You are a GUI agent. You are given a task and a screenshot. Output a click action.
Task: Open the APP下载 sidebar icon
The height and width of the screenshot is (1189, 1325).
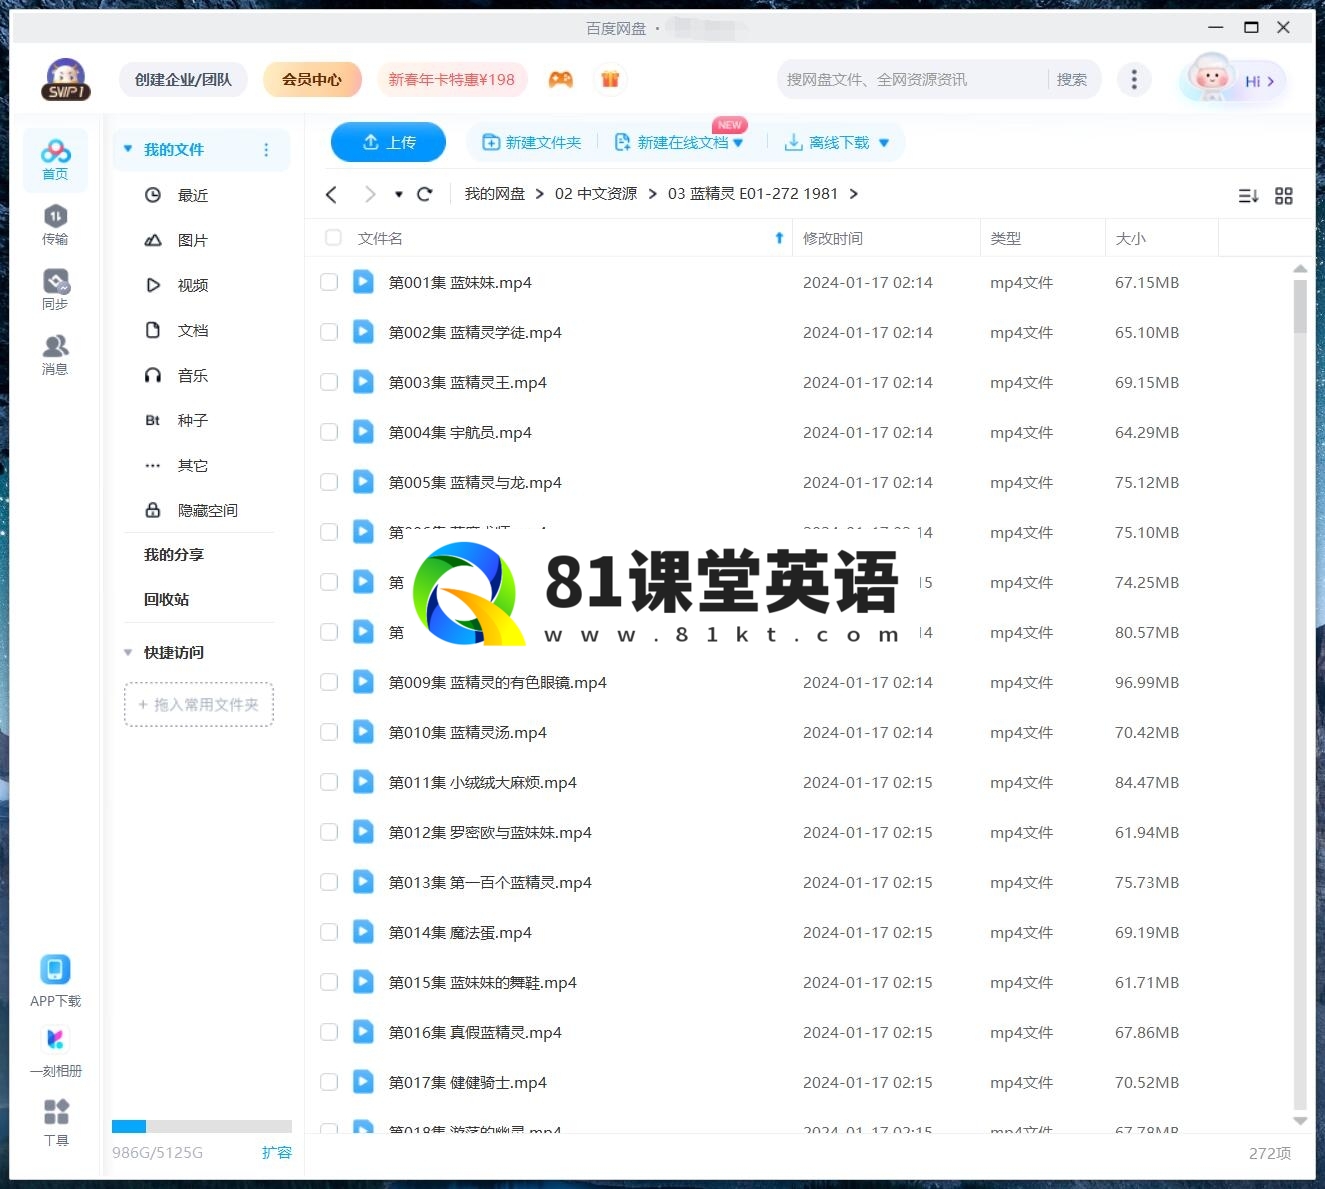(x=55, y=980)
